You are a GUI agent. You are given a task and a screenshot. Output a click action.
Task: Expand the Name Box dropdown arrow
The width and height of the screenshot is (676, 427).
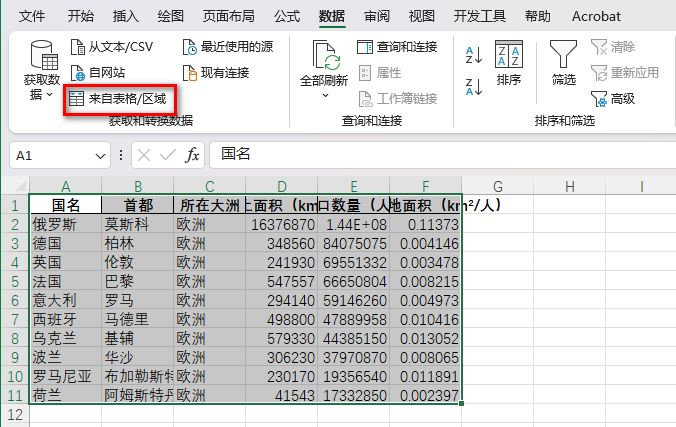coord(100,156)
